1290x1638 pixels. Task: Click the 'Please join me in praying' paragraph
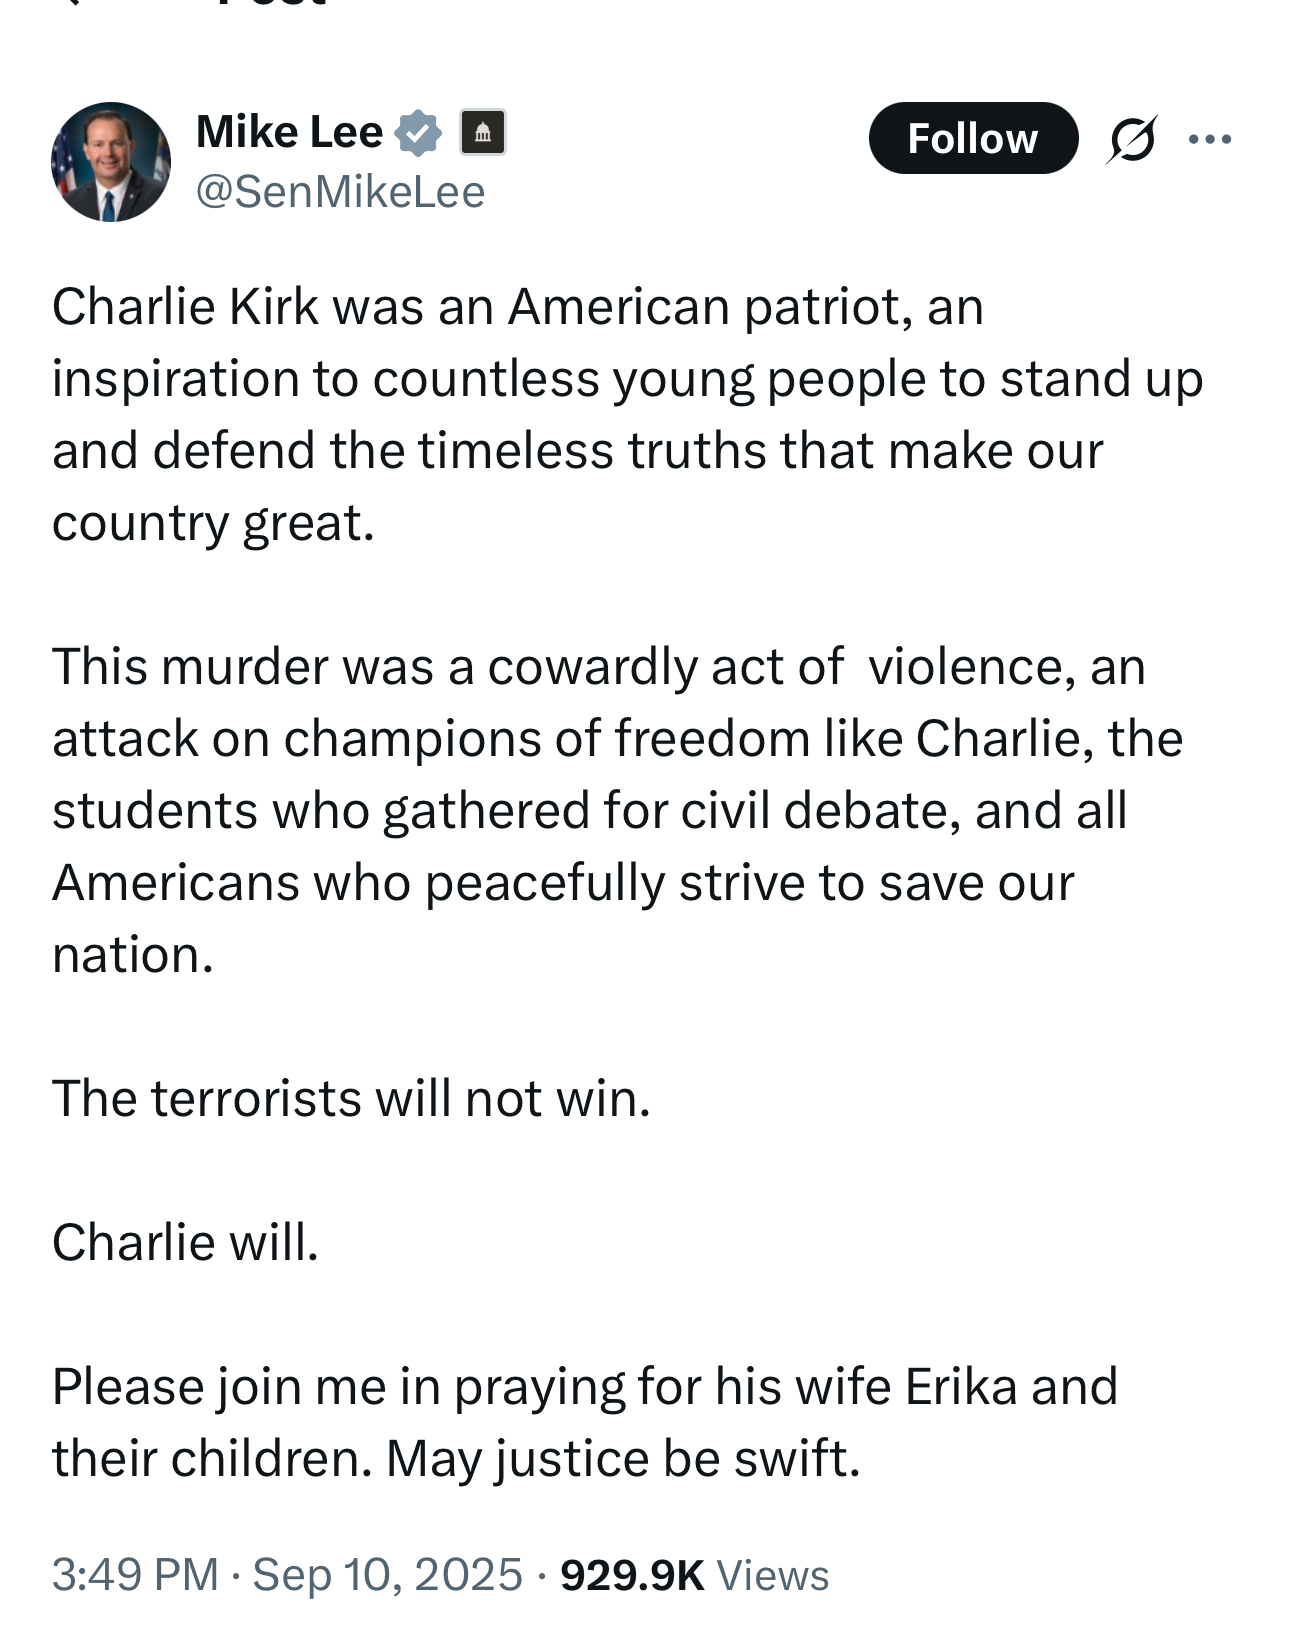(x=584, y=1387)
